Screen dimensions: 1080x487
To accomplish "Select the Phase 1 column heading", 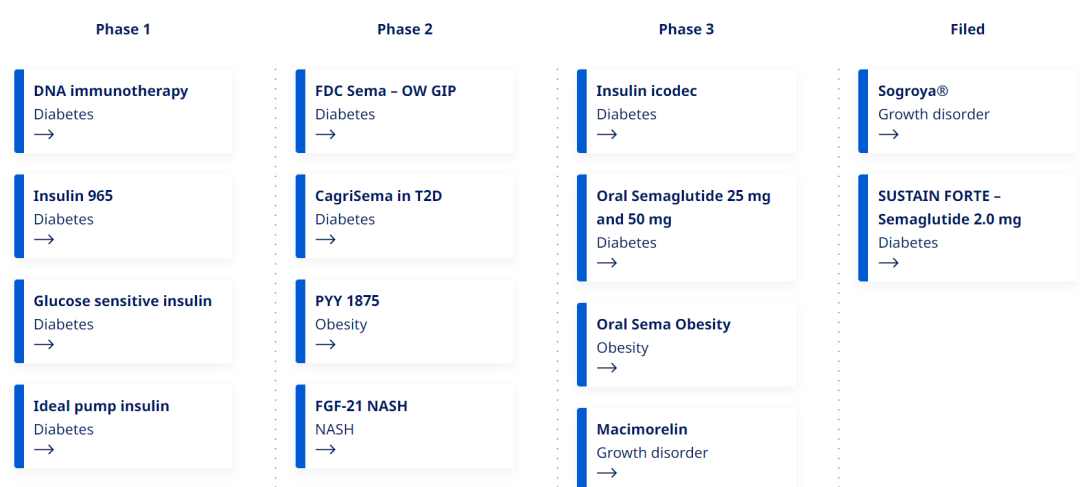I will coord(123,30).
